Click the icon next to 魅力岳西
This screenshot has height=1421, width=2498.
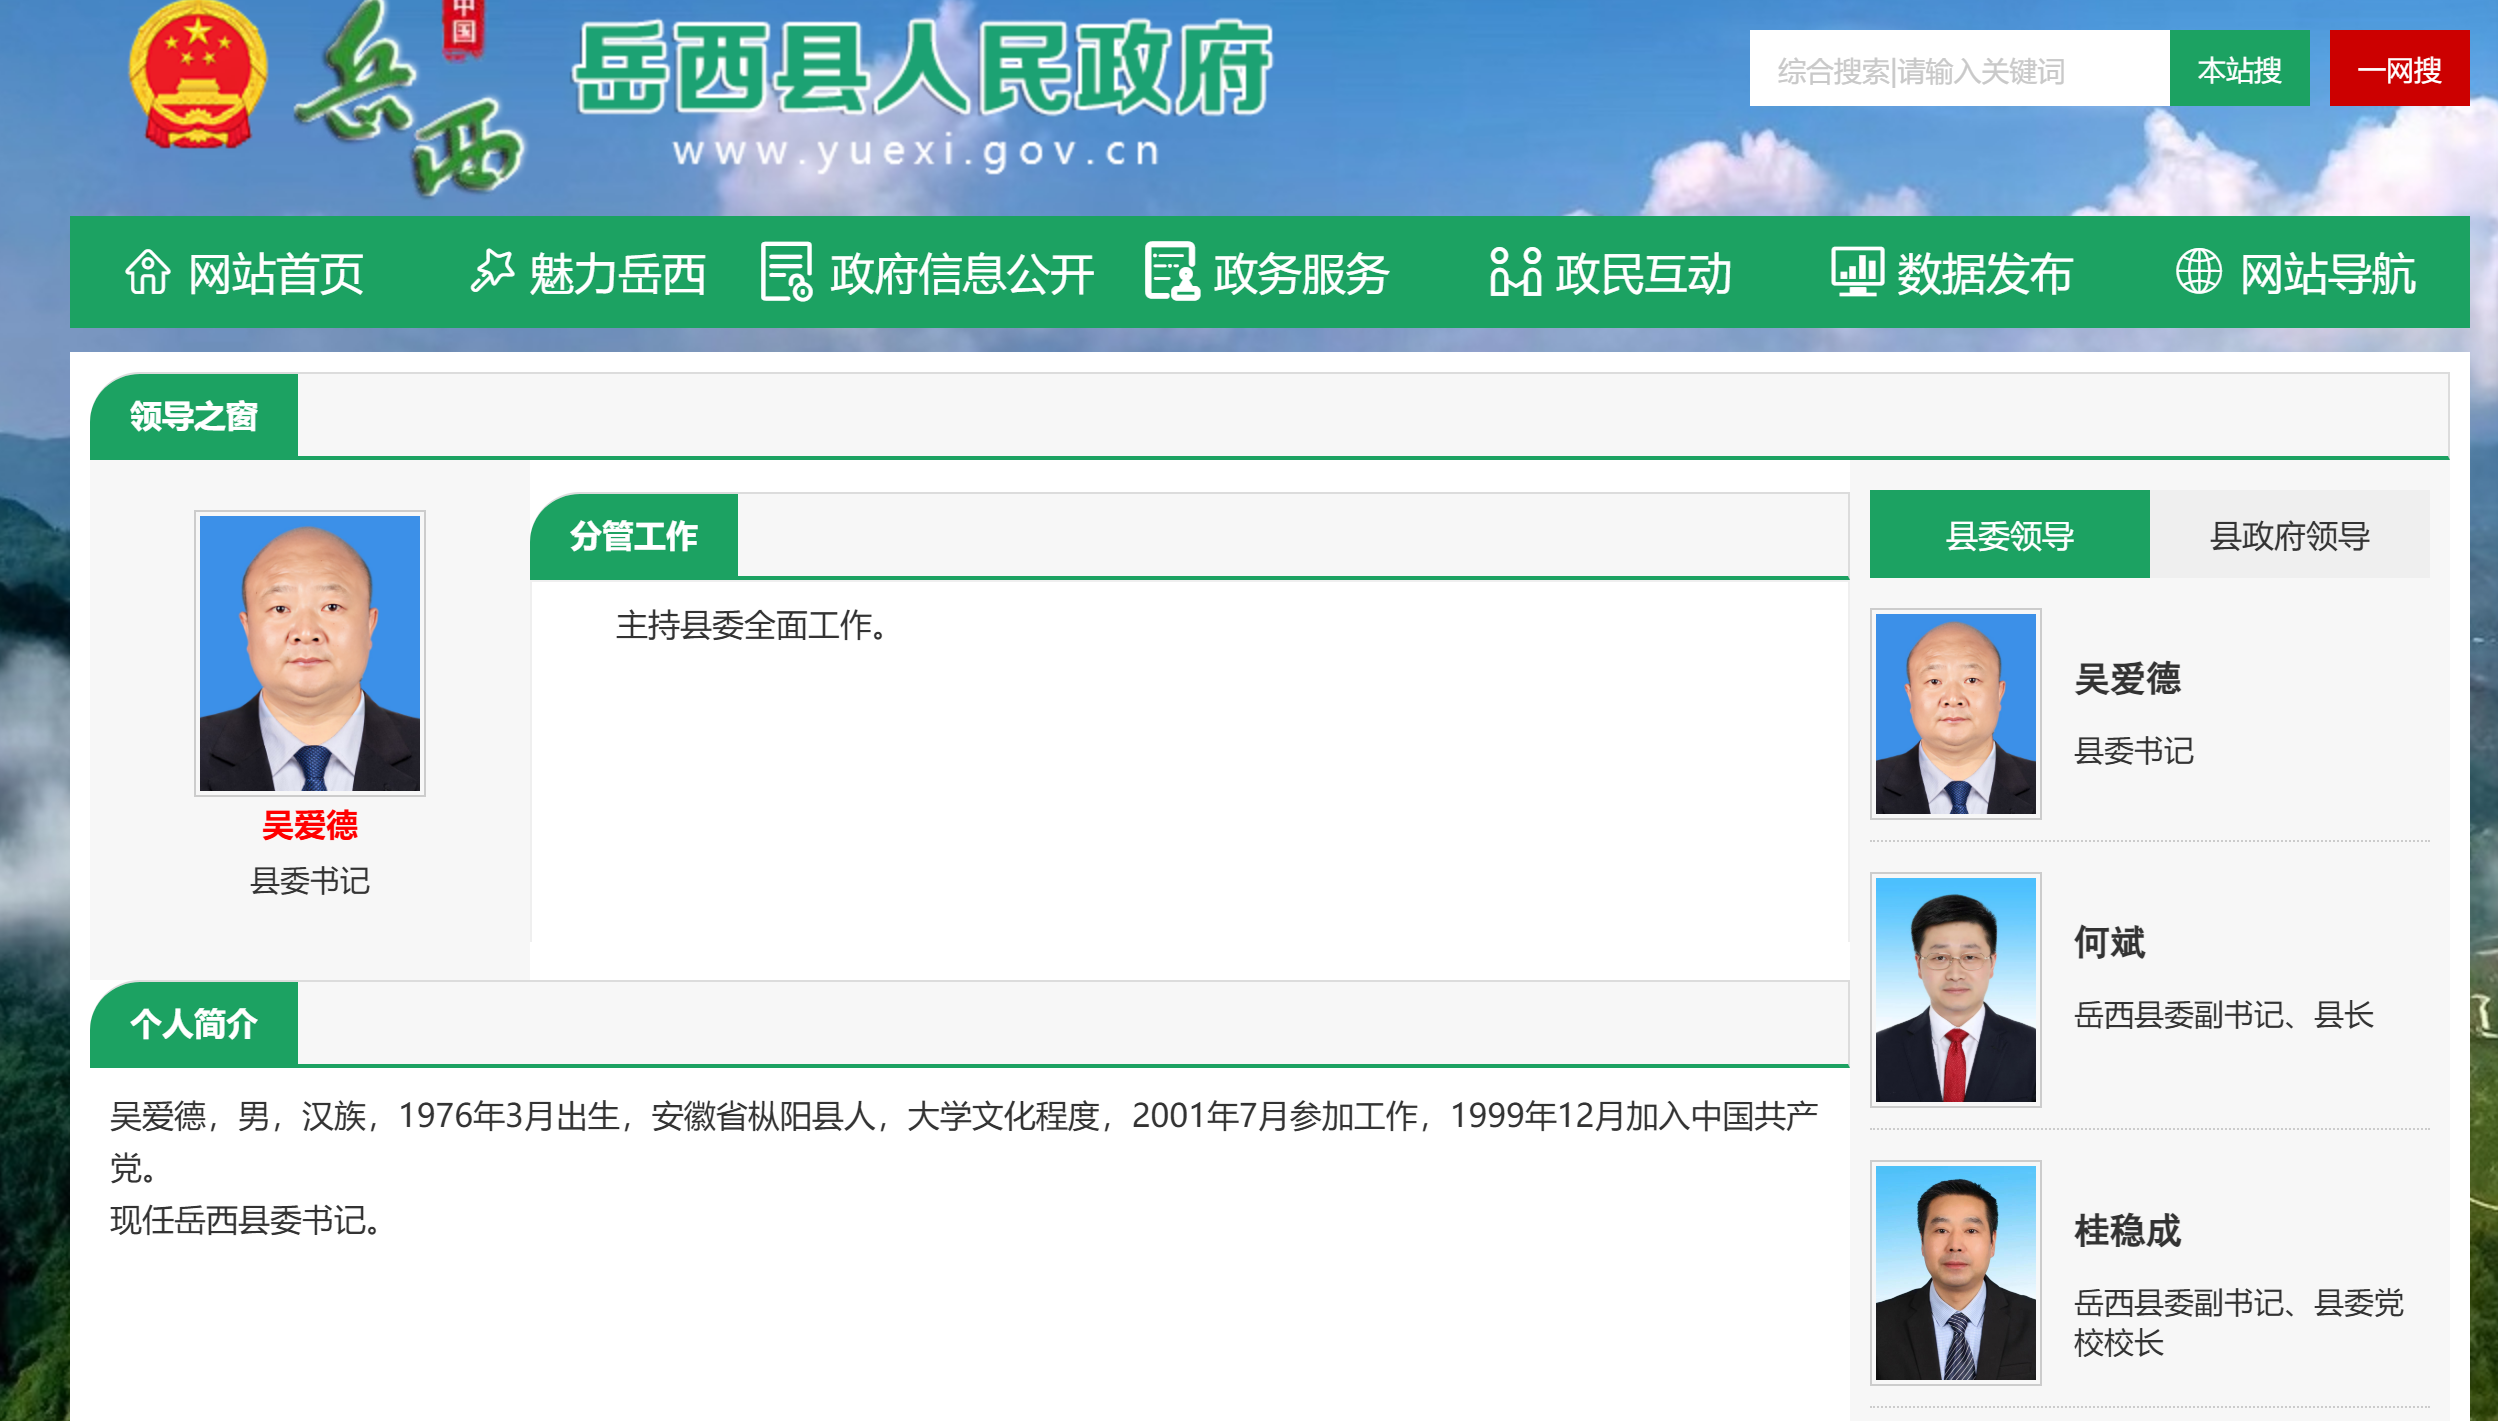pyautogui.click(x=492, y=271)
